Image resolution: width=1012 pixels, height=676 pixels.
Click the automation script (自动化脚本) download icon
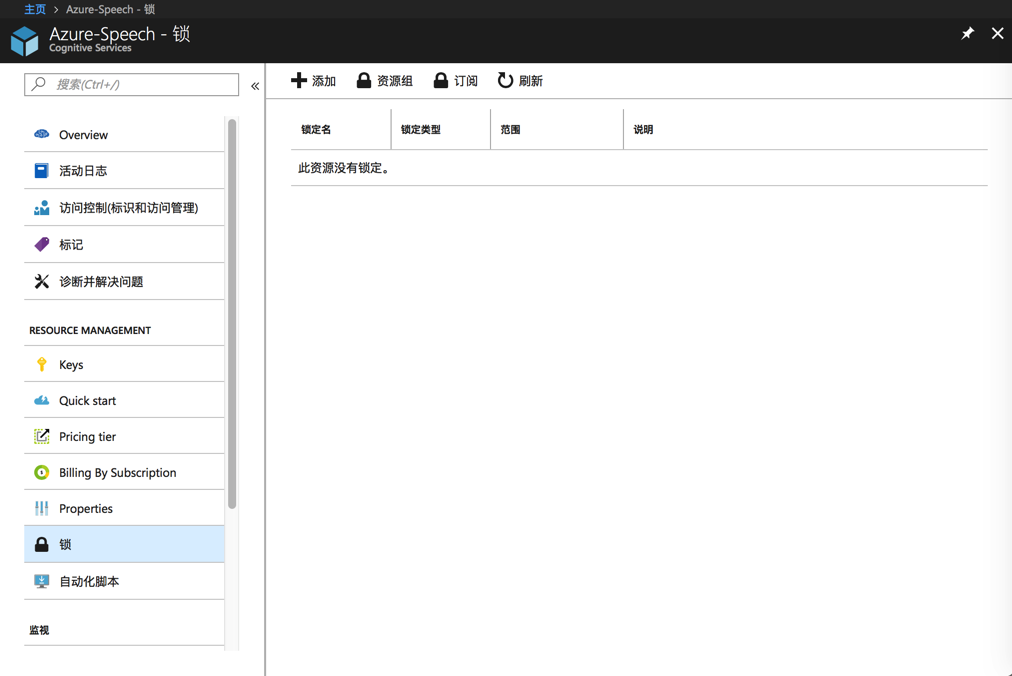41,581
